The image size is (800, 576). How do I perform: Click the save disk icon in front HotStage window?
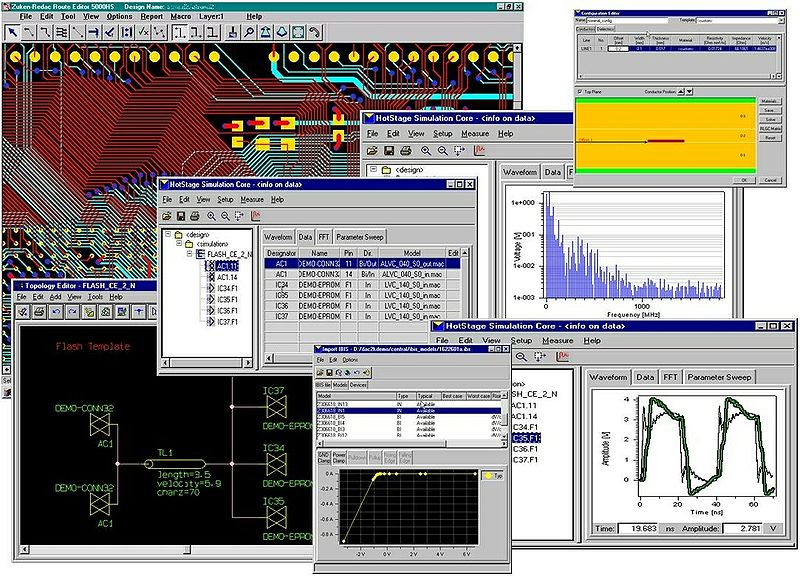[x=182, y=216]
